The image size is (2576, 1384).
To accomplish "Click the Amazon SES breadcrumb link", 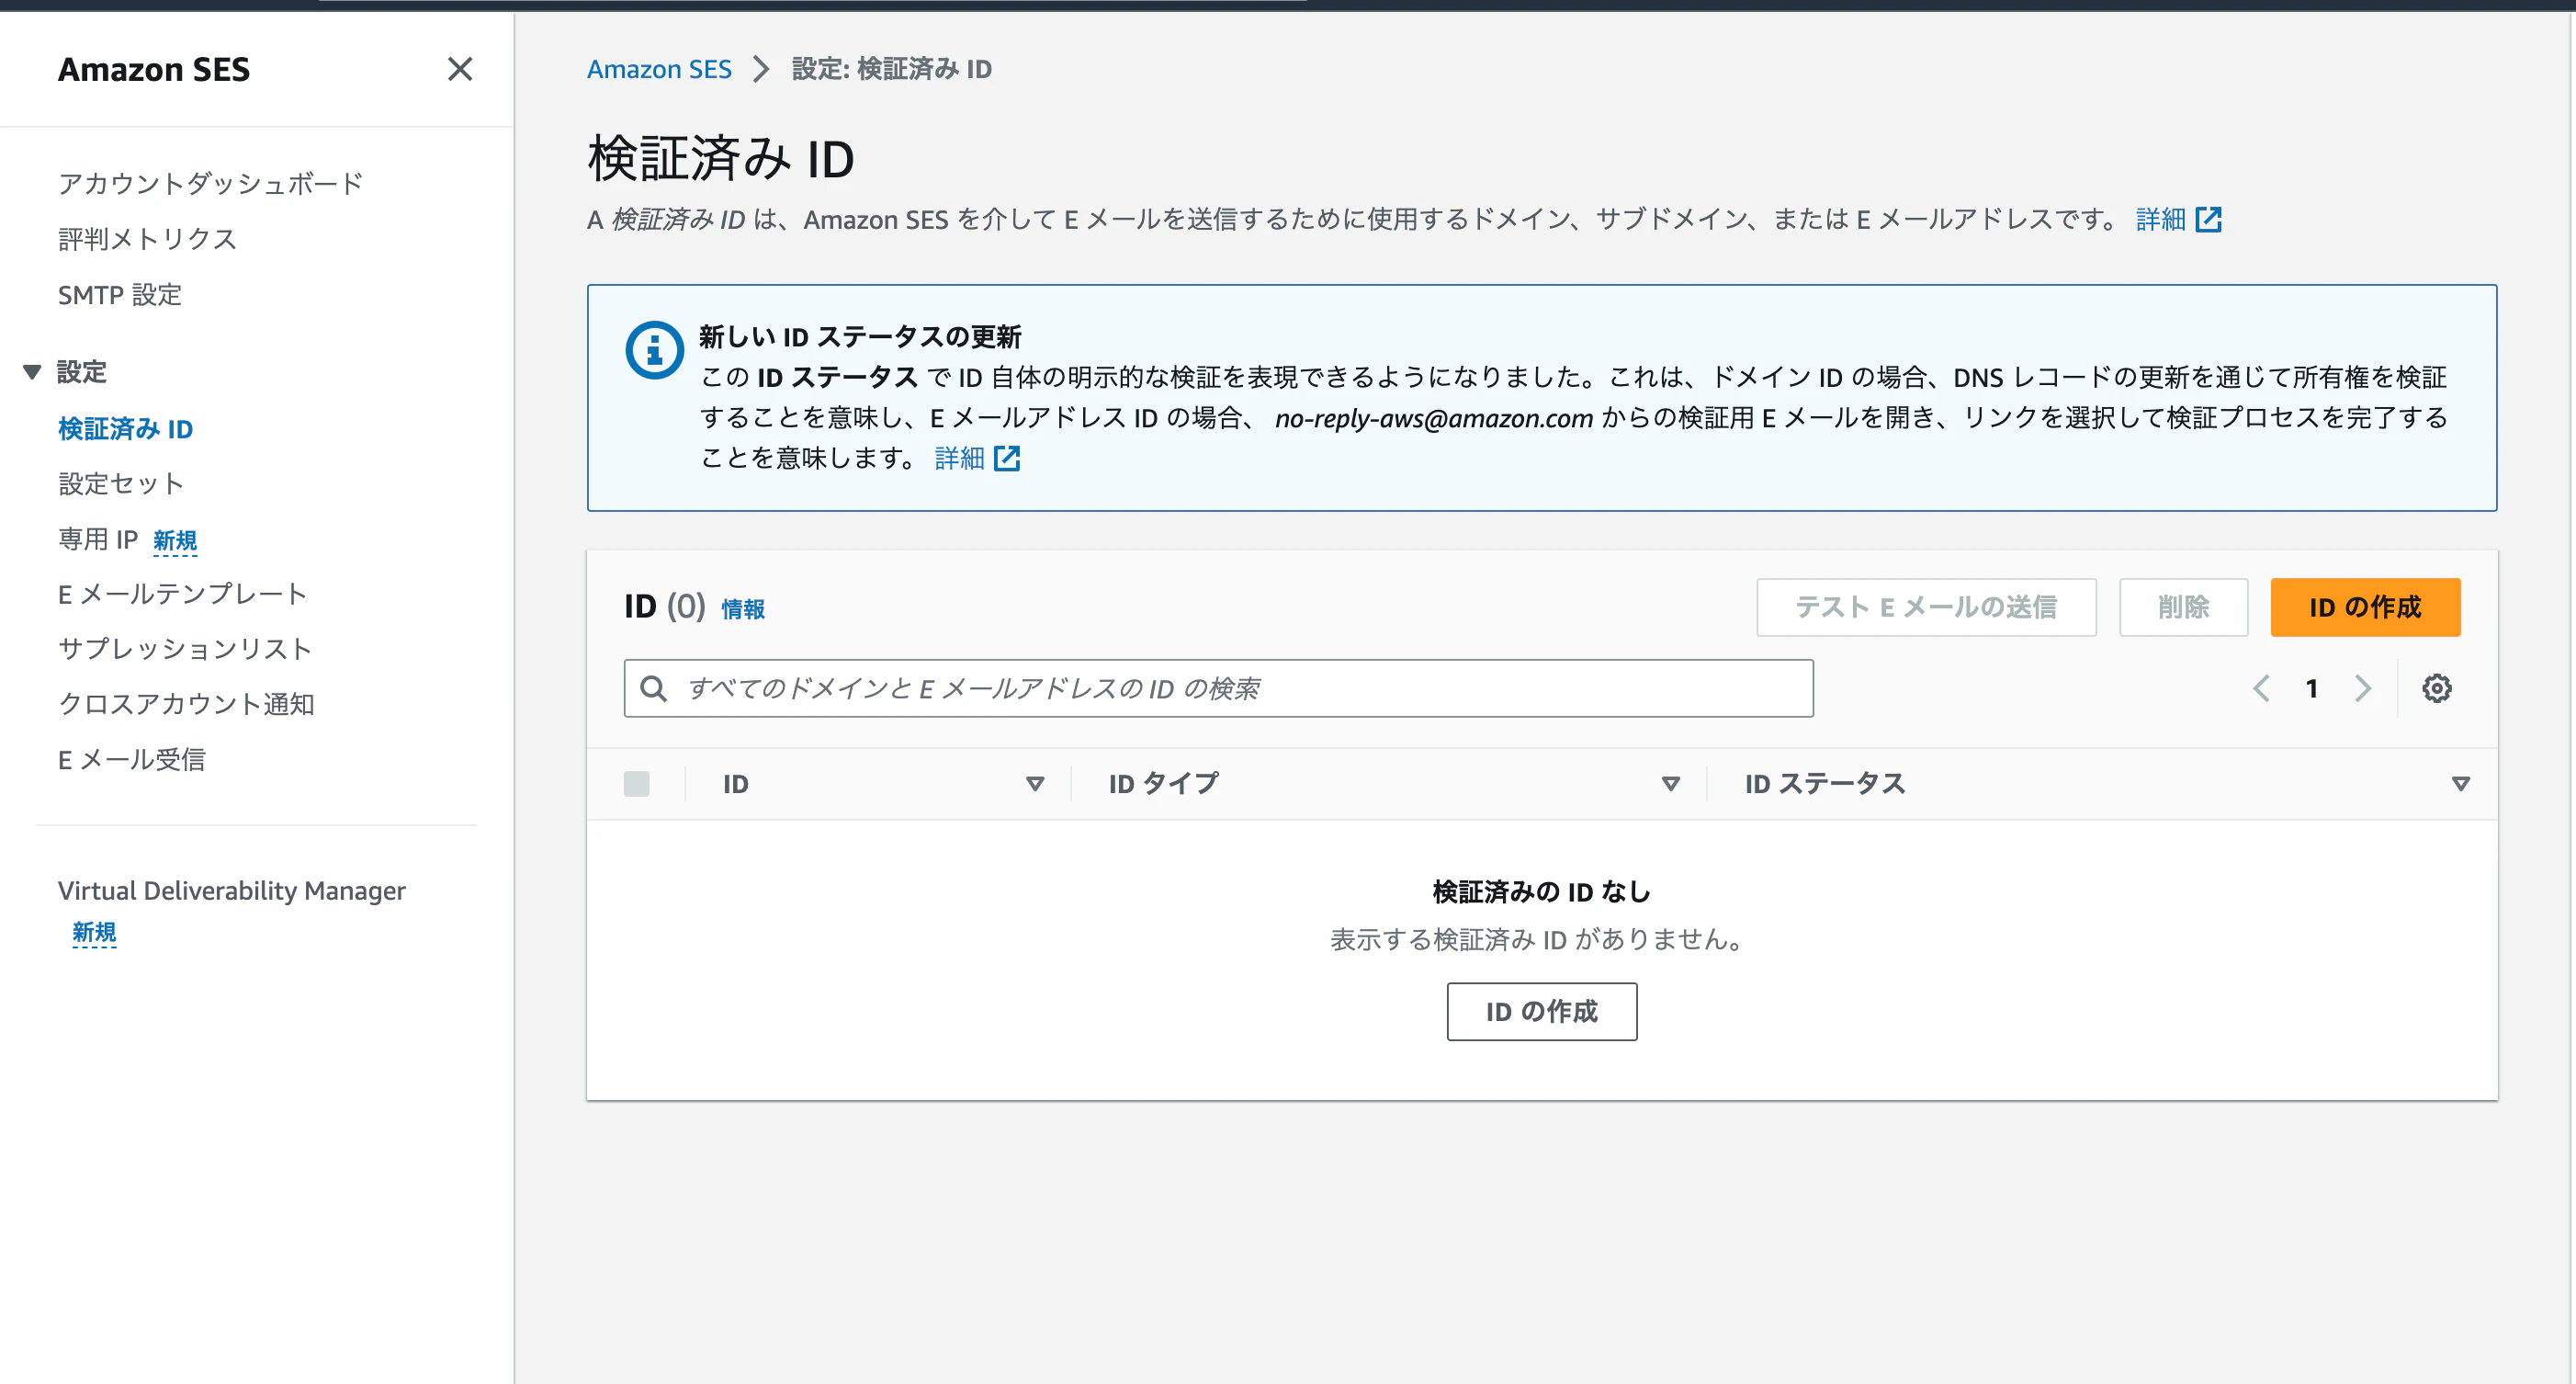I will click(x=659, y=69).
